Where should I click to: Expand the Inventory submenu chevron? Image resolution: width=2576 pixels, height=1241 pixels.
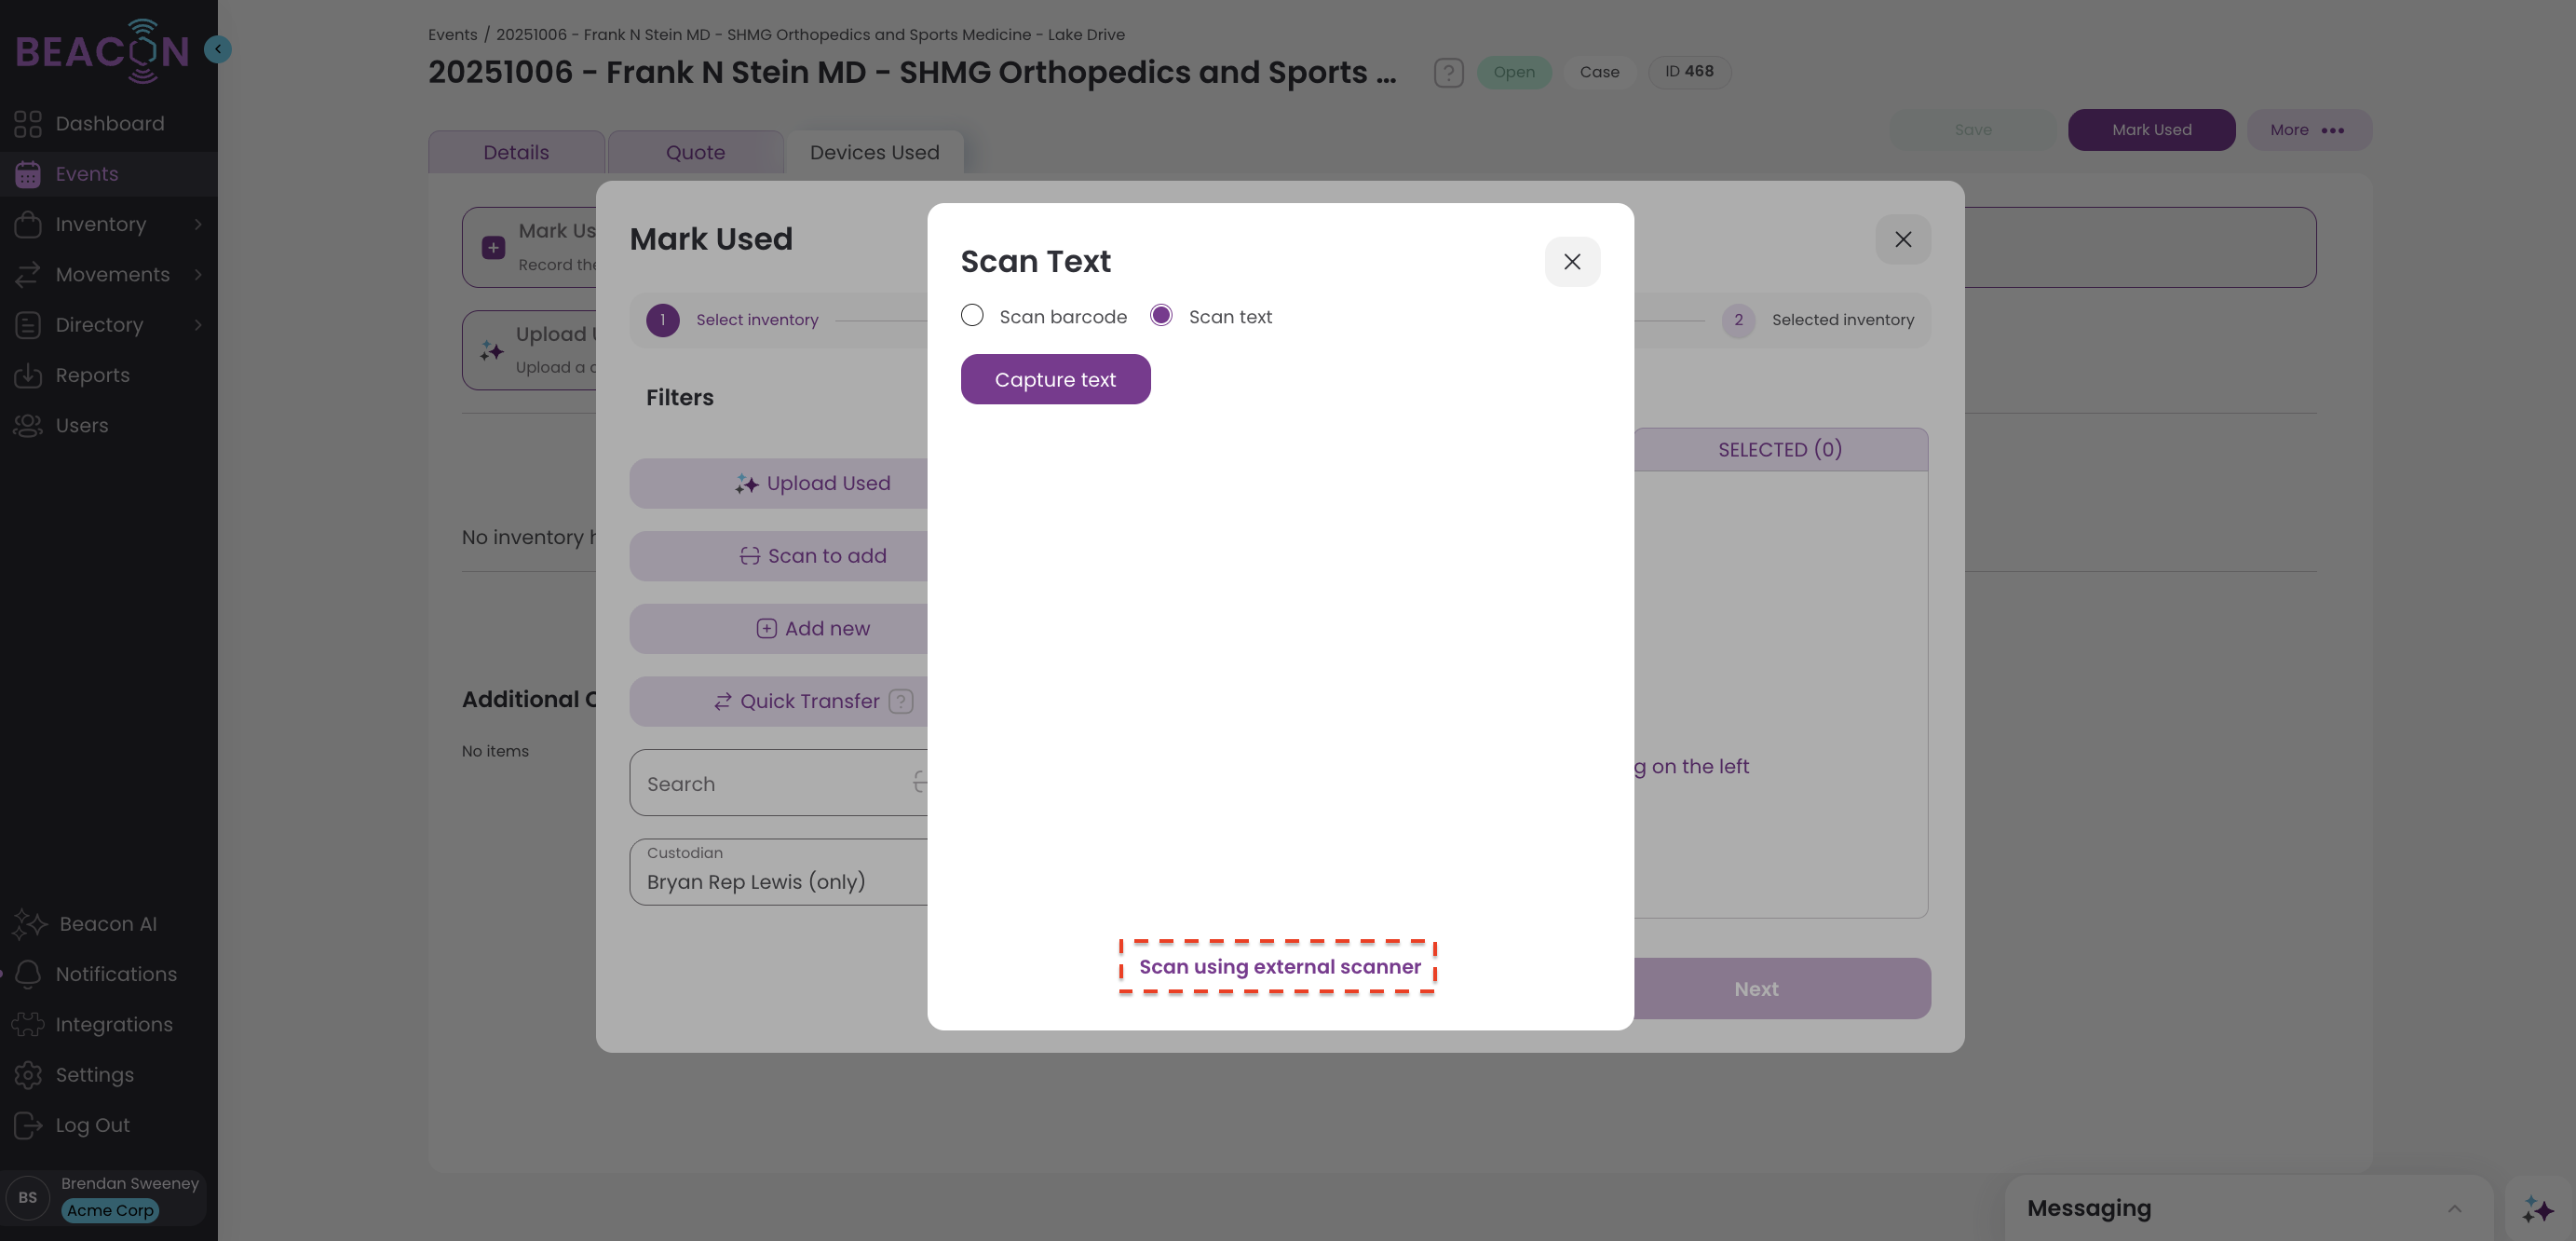(x=198, y=224)
